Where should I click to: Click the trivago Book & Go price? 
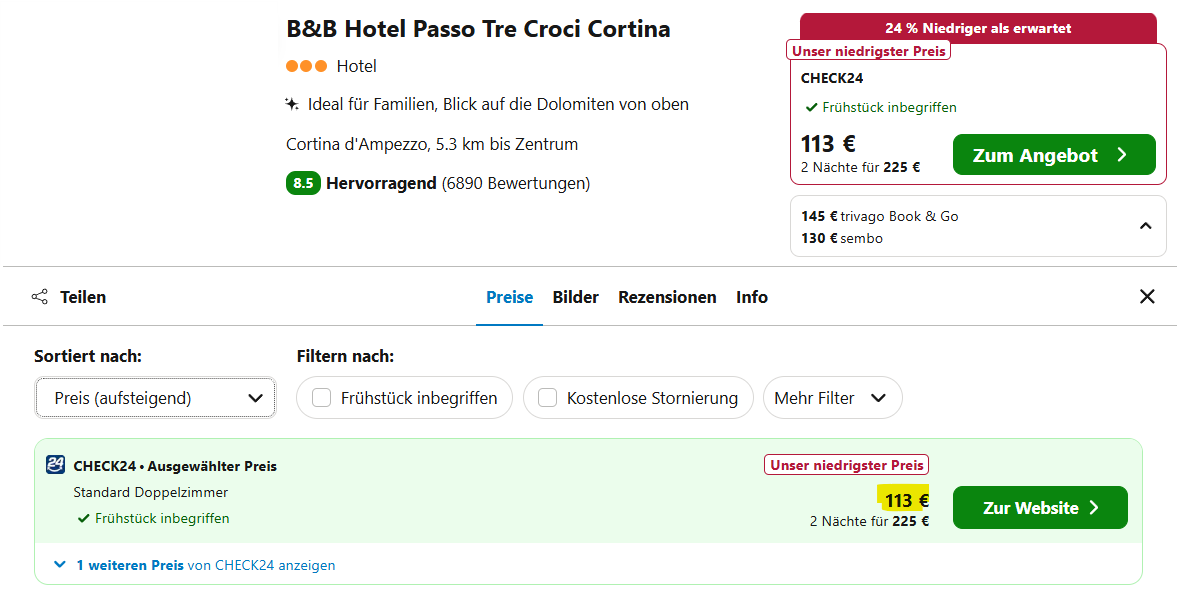[880, 216]
